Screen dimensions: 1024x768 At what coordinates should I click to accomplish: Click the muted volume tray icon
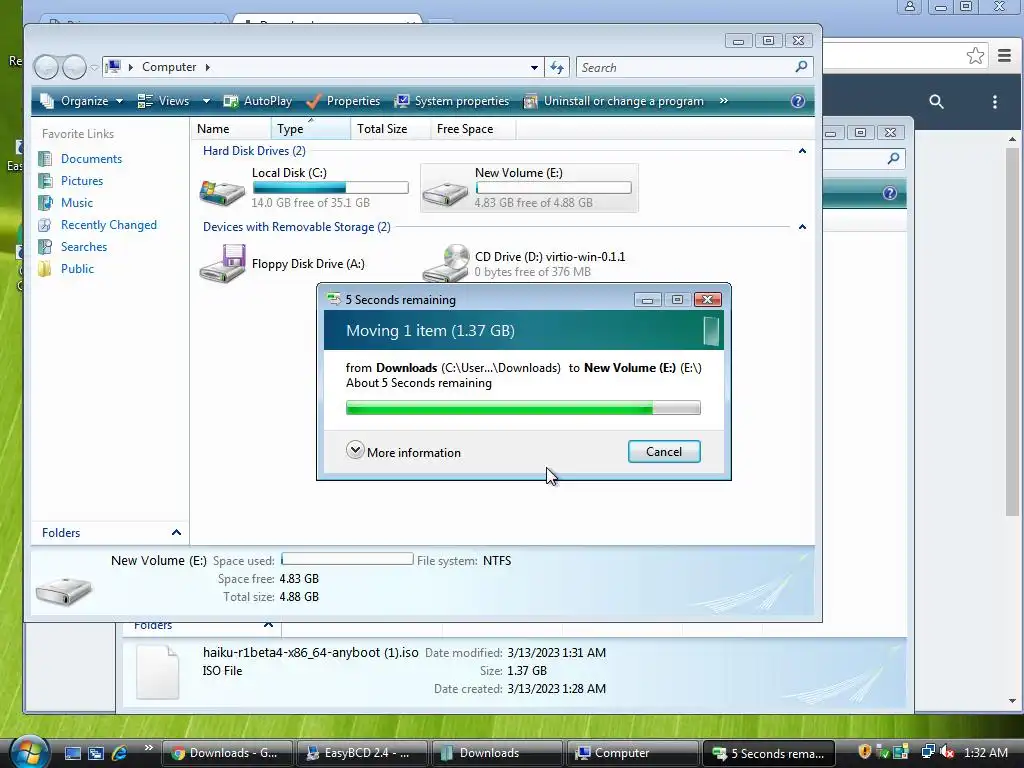(x=948, y=752)
